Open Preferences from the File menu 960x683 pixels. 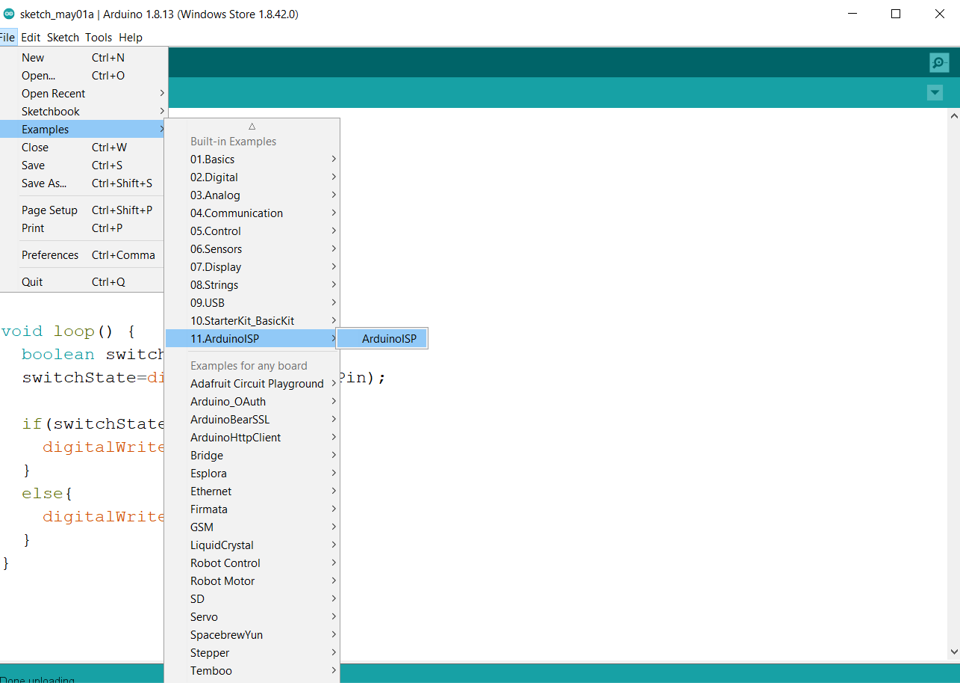pos(84,255)
